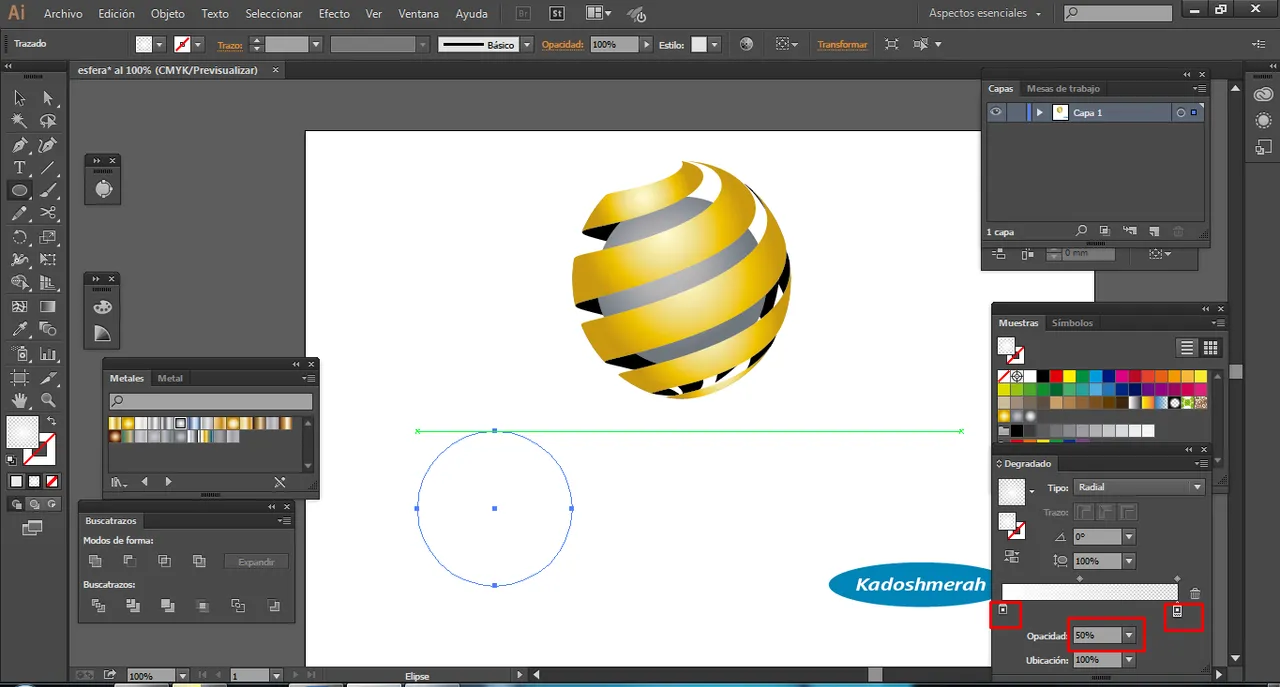This screenshot has width=1280, height=687.
Task: Click the Scissors tool
Action: [48, 213]
